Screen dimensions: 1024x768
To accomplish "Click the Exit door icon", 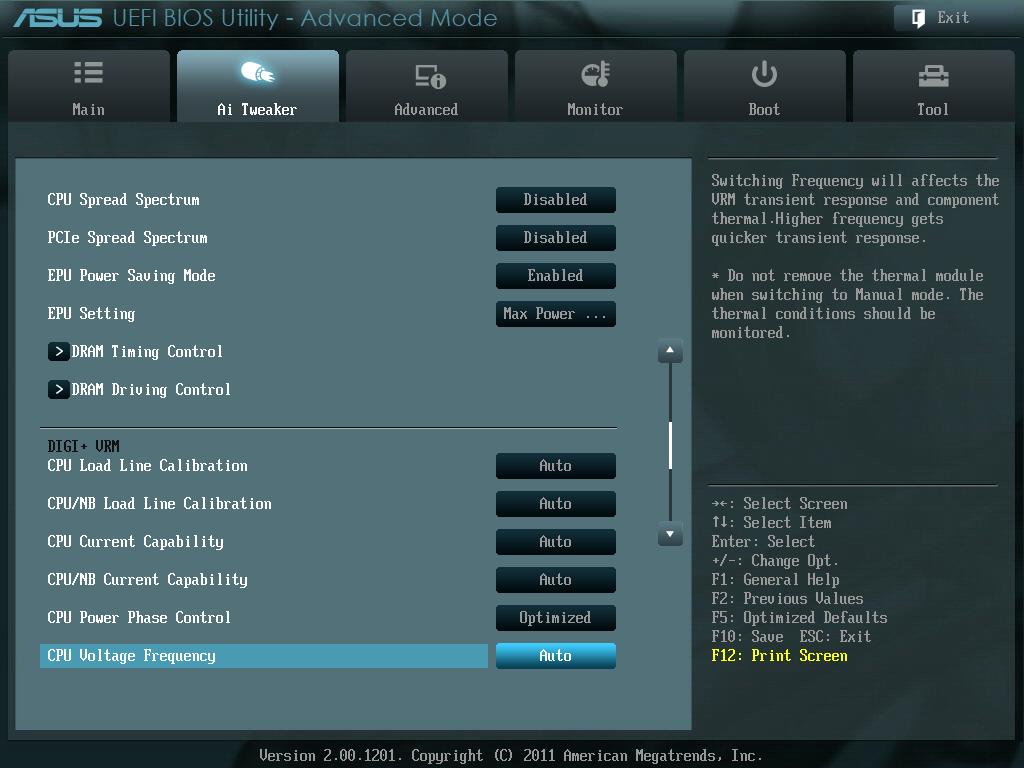I will tap(918, 18).
